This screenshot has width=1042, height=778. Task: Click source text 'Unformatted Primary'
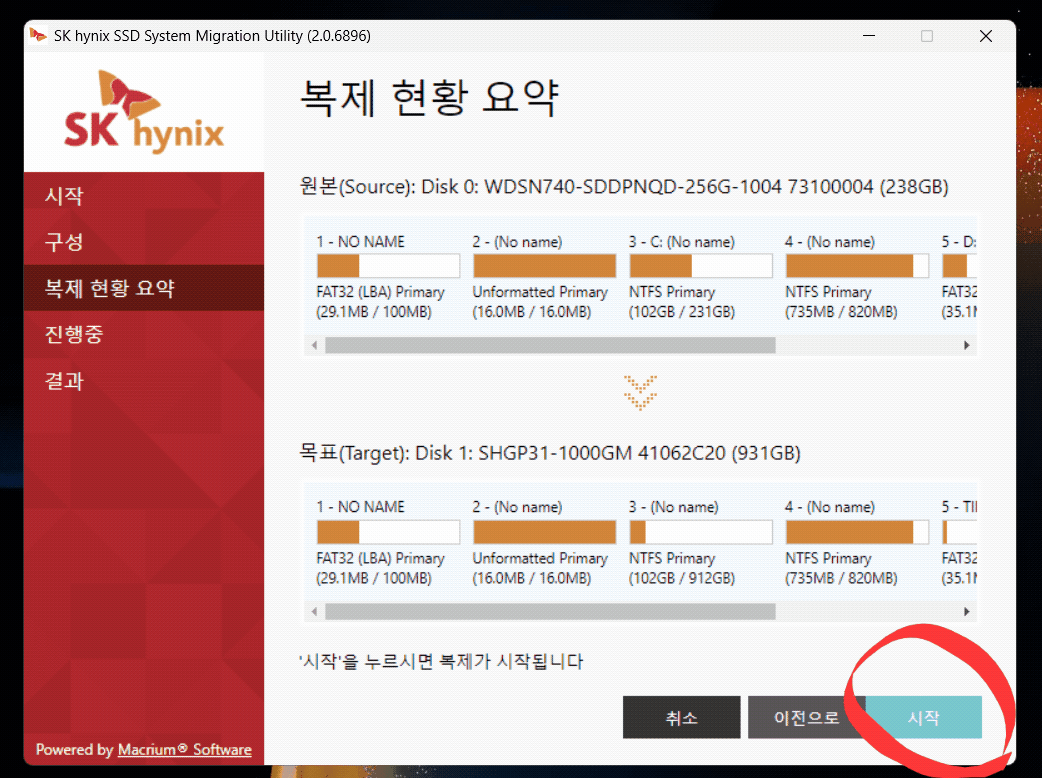click(540, 292)
